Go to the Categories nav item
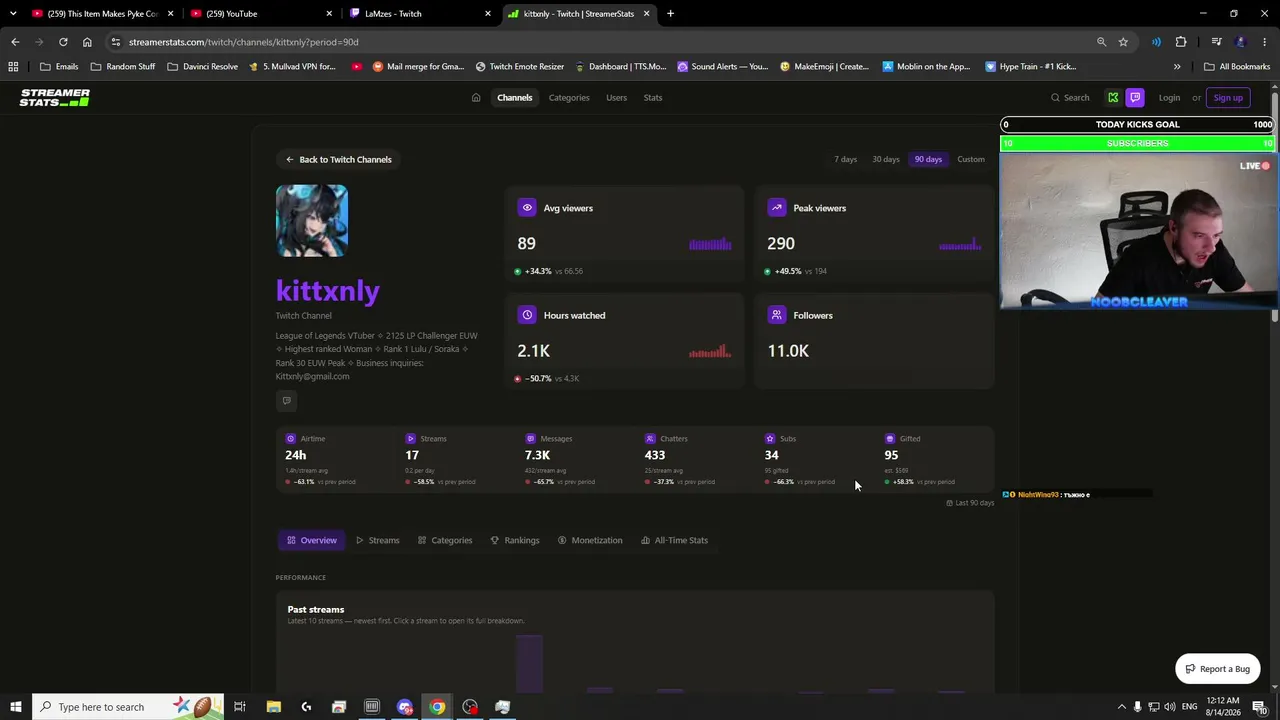1280x720 pixels. [x=569, y=98]
